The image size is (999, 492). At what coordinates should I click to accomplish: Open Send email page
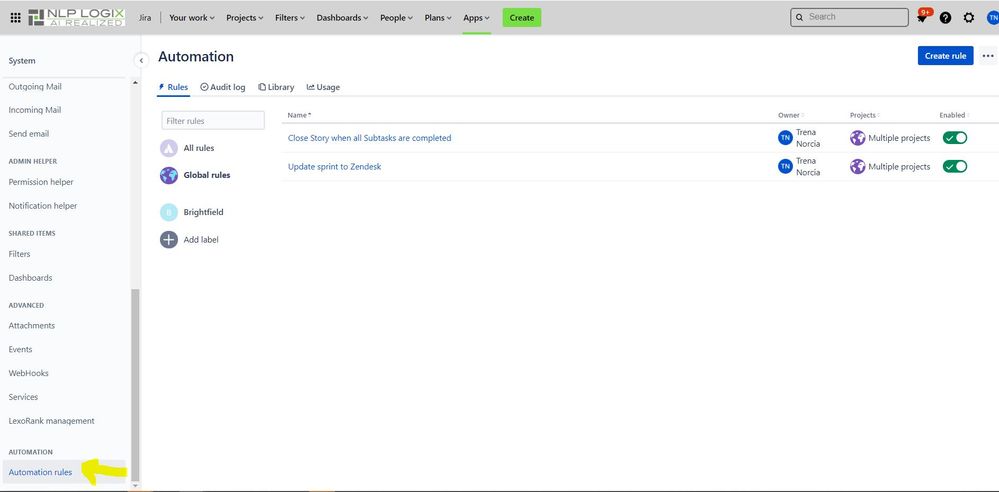(x=29, y=134)
